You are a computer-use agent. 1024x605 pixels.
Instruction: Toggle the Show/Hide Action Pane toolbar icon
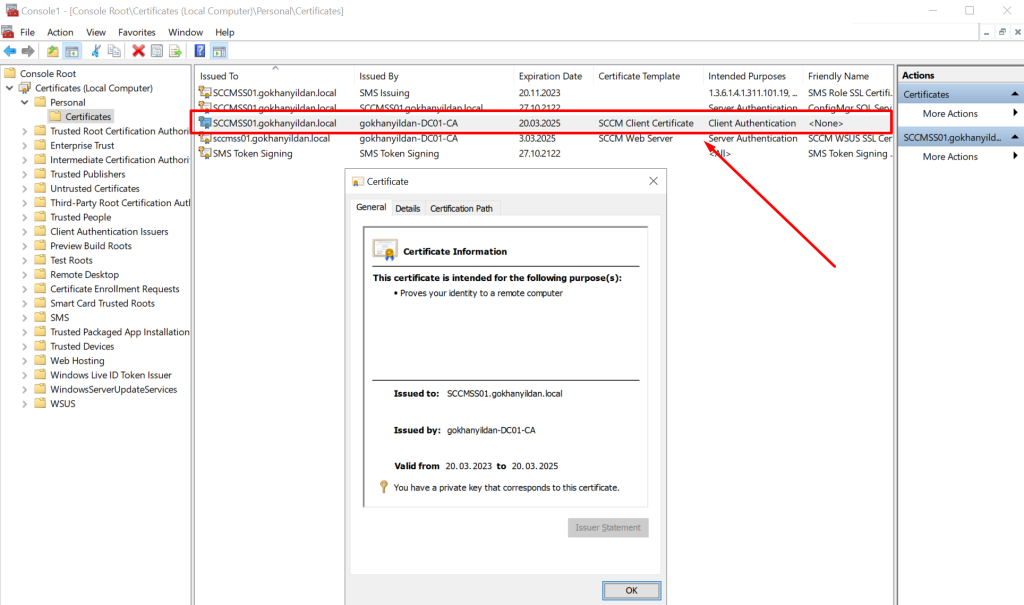coord(219,51)
